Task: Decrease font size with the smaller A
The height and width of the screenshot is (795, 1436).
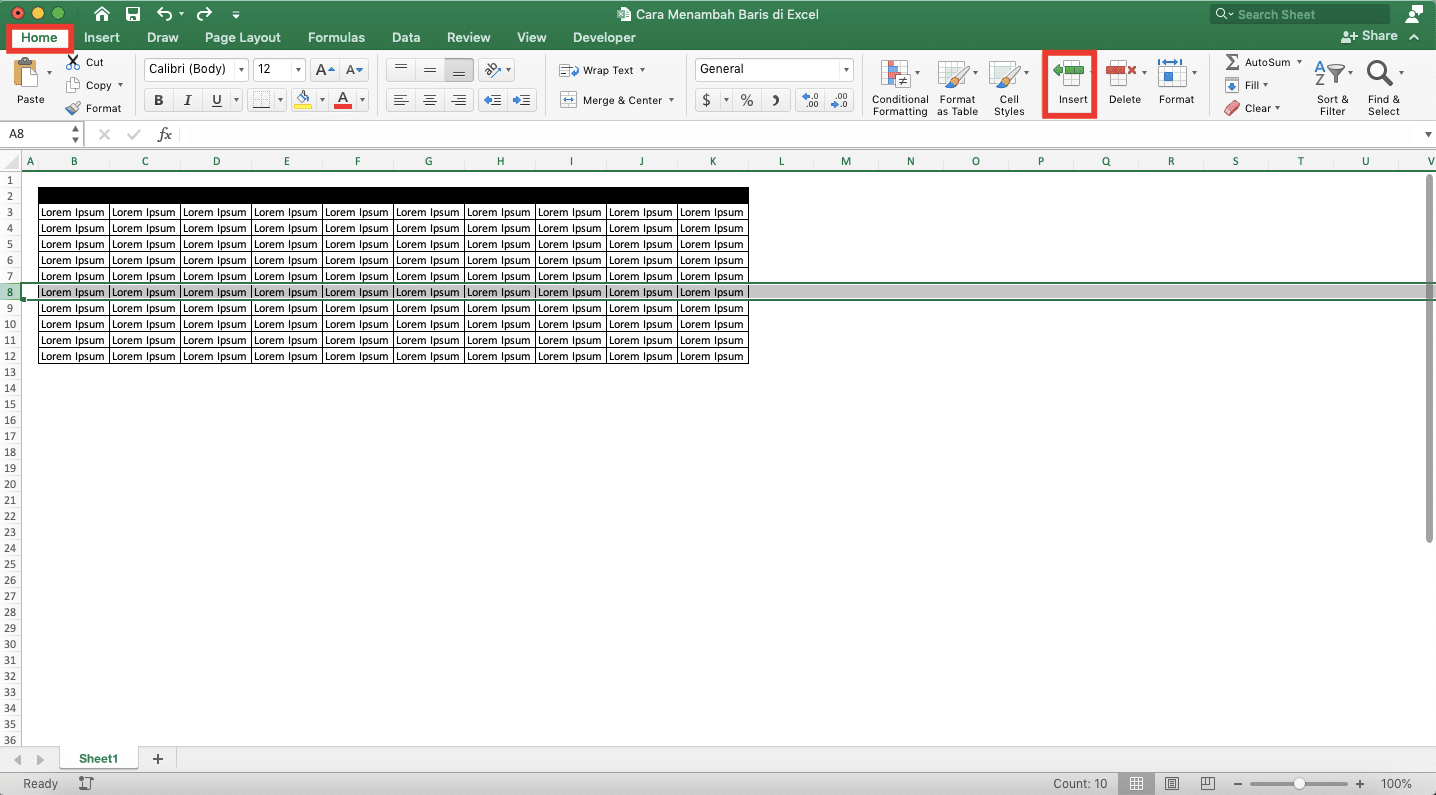Action: (x=355, y=70)
